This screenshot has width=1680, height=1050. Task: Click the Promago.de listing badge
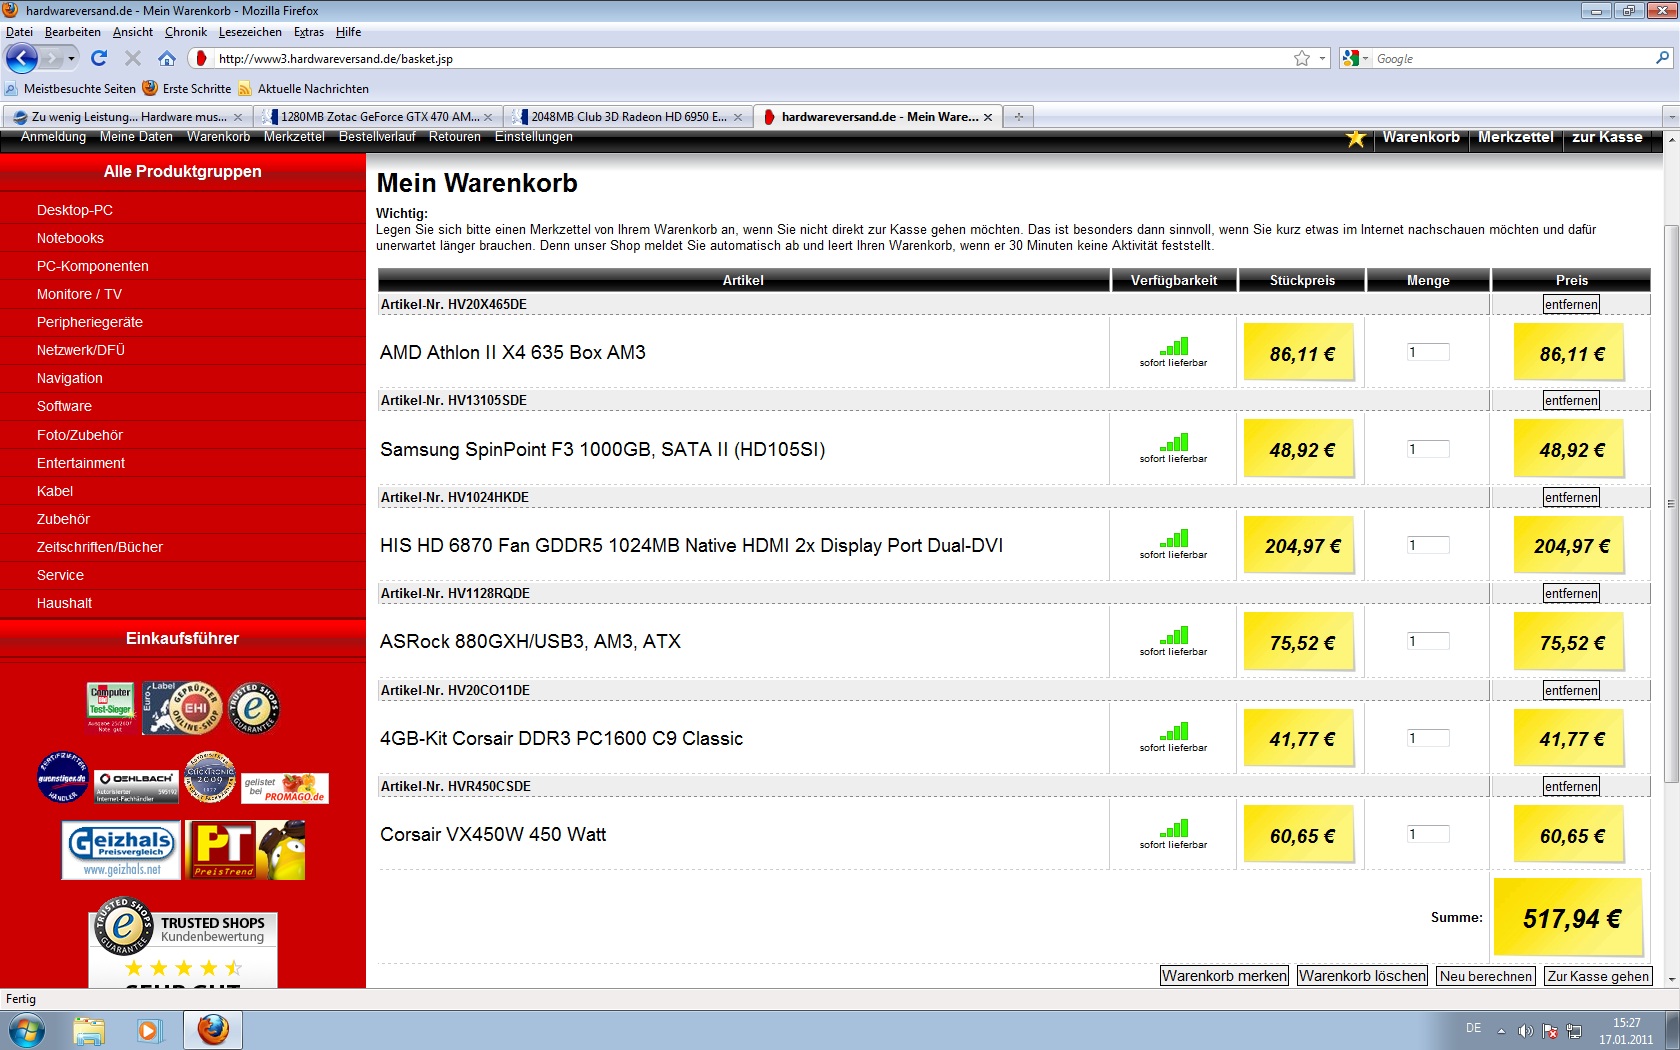(x=285, y=788)
